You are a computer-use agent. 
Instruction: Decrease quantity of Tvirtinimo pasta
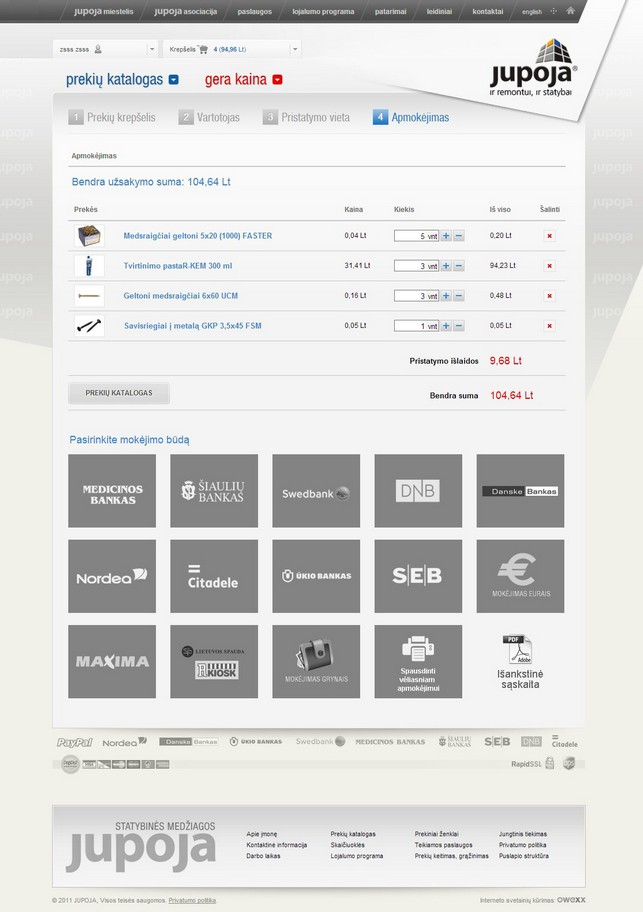point(459,266)
